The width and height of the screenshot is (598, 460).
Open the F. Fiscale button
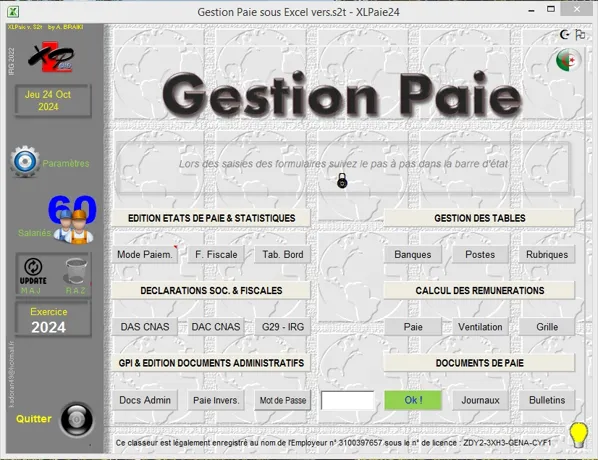click(216, 254)
